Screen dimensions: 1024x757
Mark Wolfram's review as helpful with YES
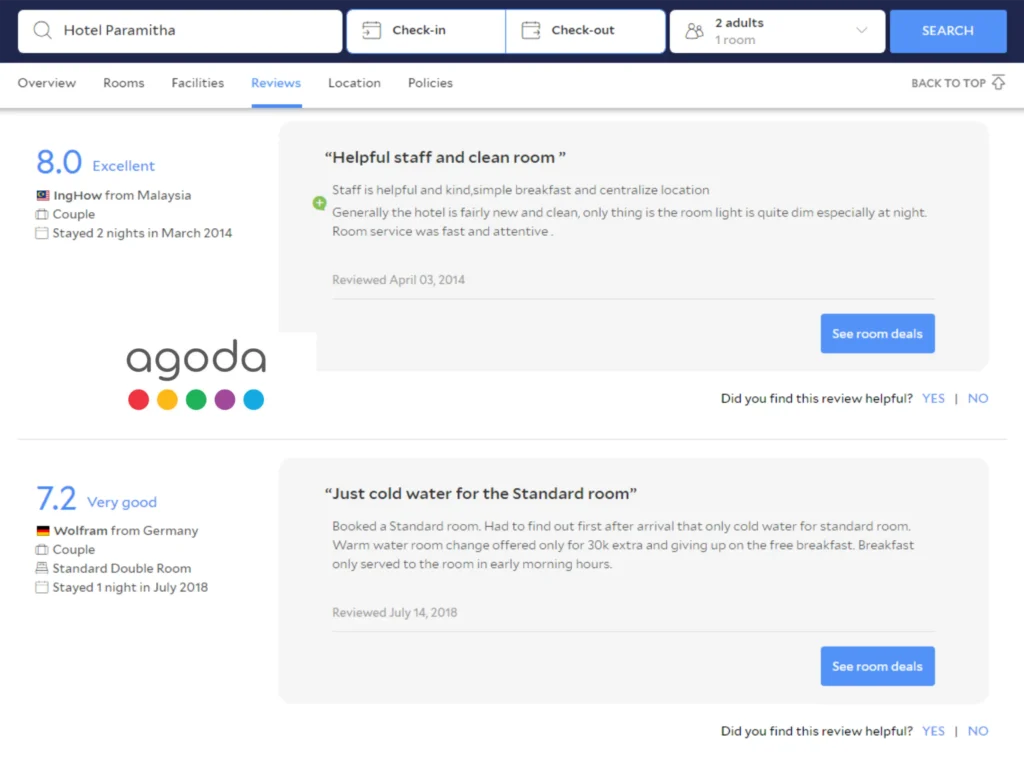coord(933,731)
